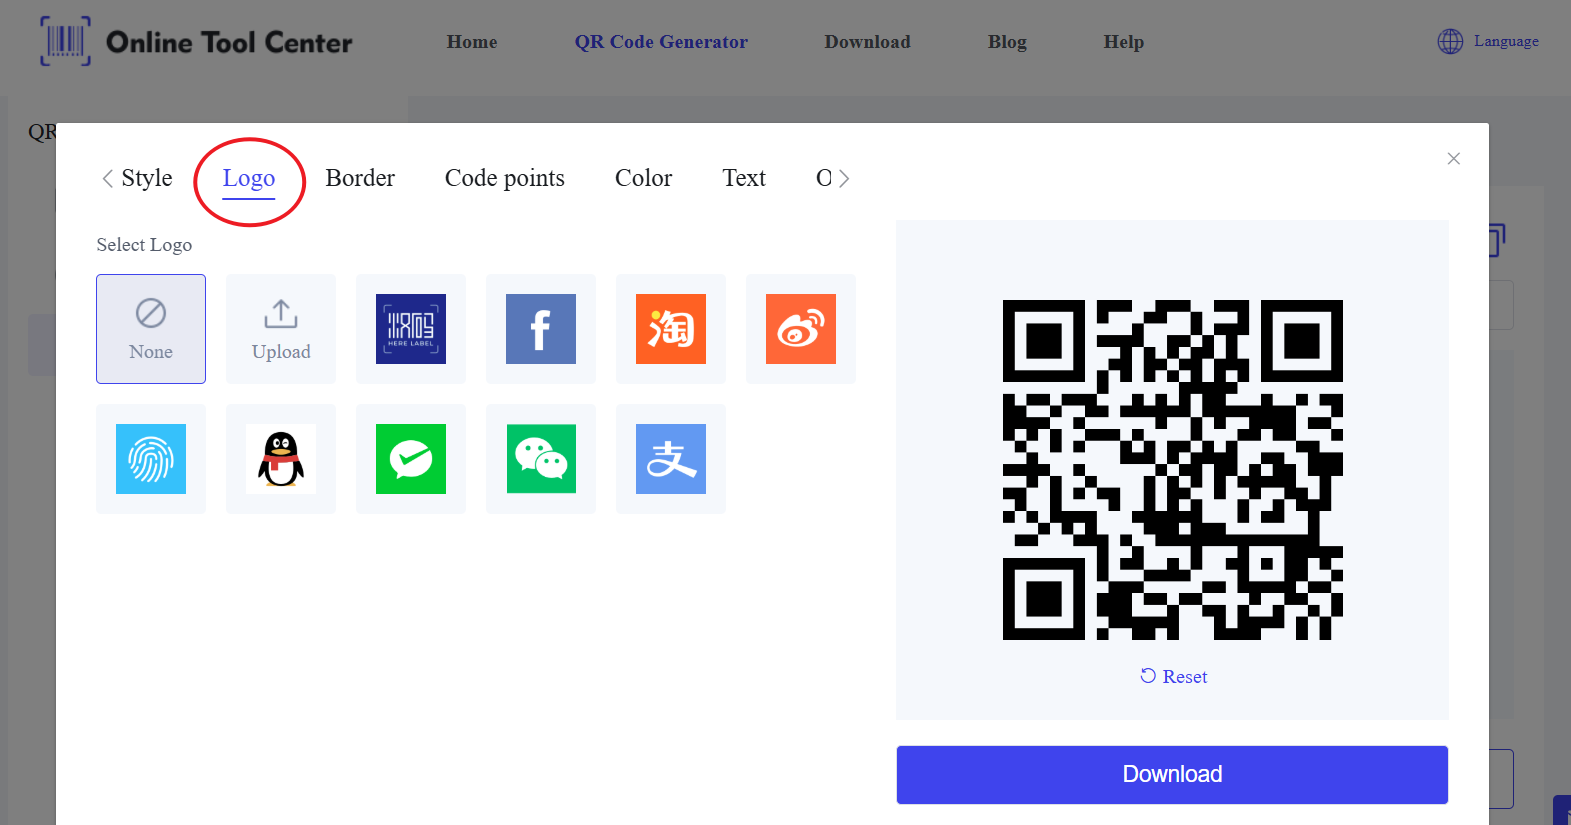Image resolution: width=1571 pixels, height=825 pixels.
Task: Switch to the Color tab
Action: click(643, 178)
